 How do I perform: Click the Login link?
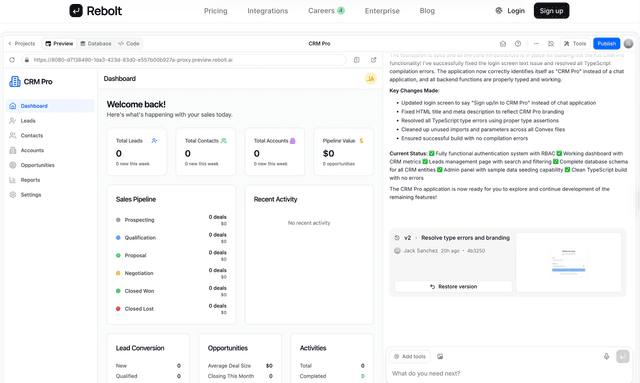(x=516, y=11)
